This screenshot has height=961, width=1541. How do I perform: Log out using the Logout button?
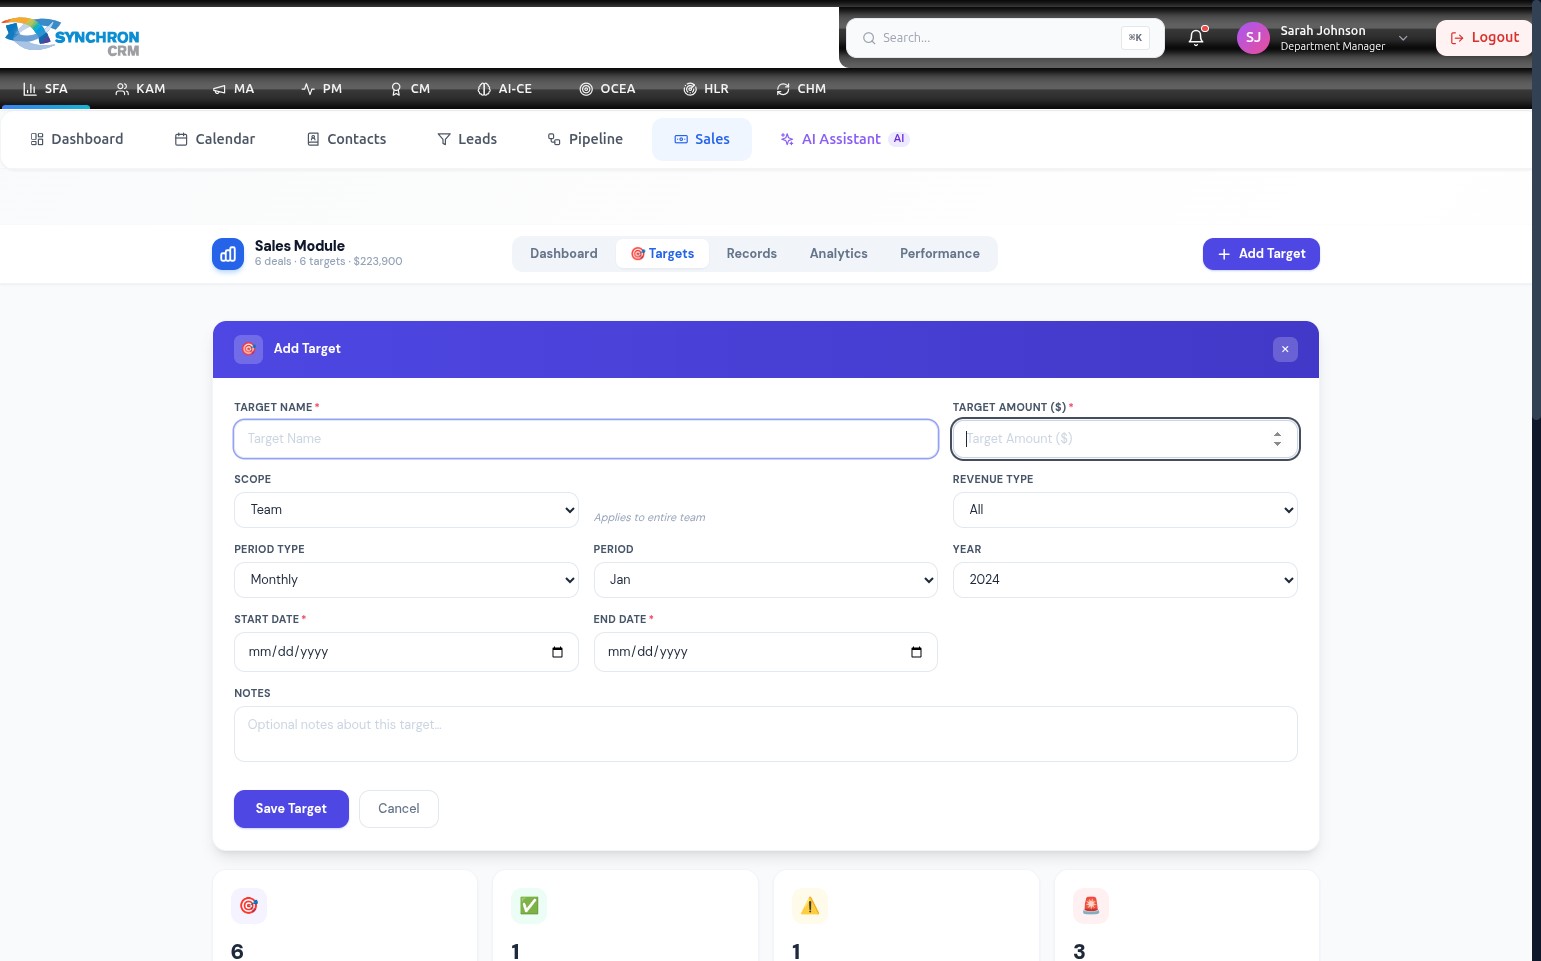[1484, 38]
